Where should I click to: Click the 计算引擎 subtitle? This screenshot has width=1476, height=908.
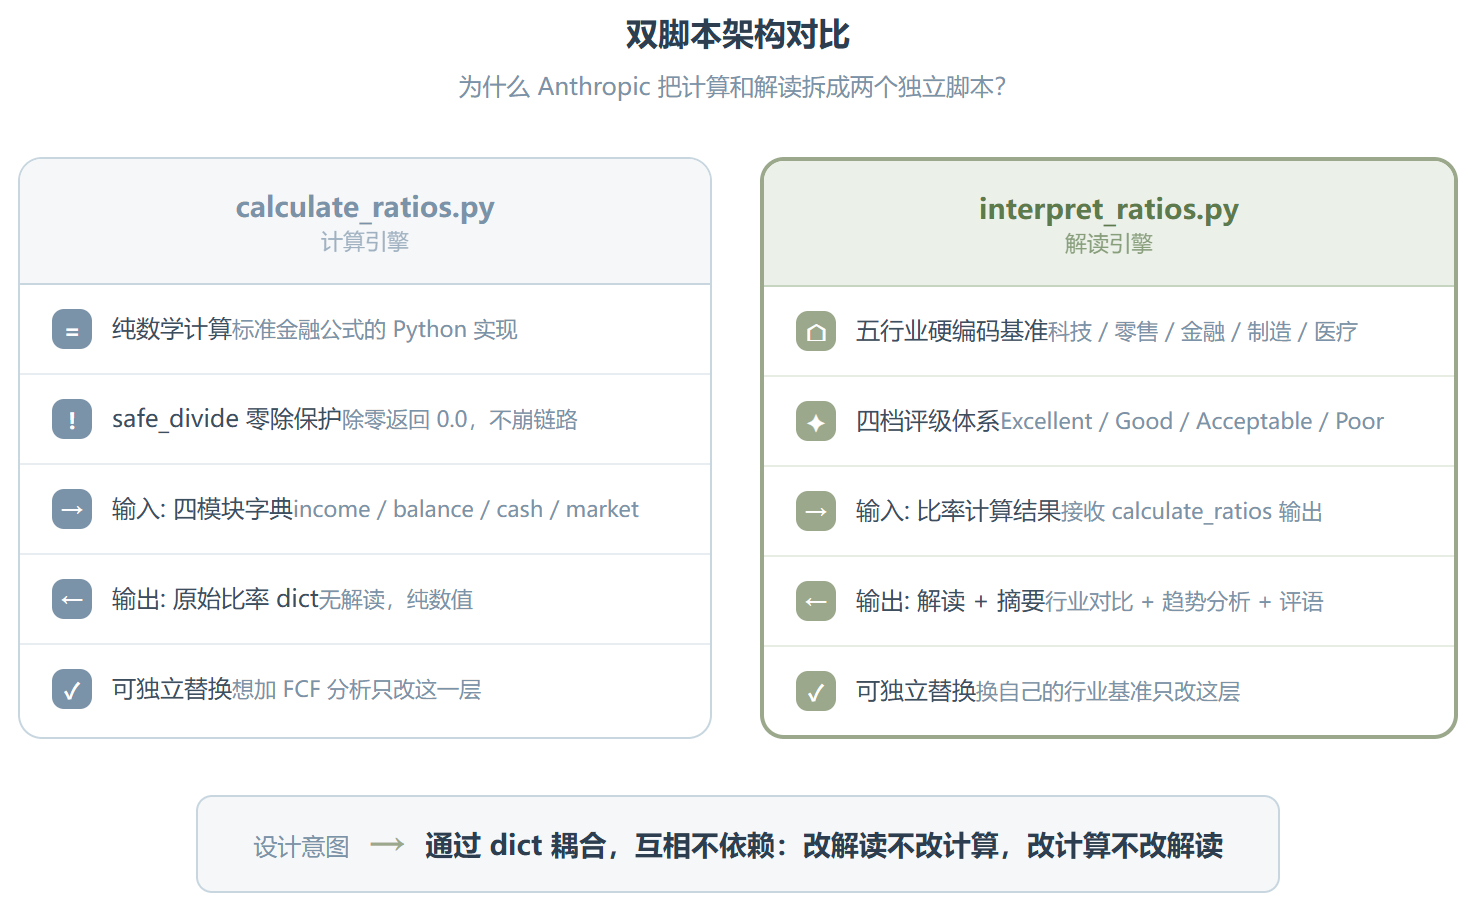click(365, 242)
